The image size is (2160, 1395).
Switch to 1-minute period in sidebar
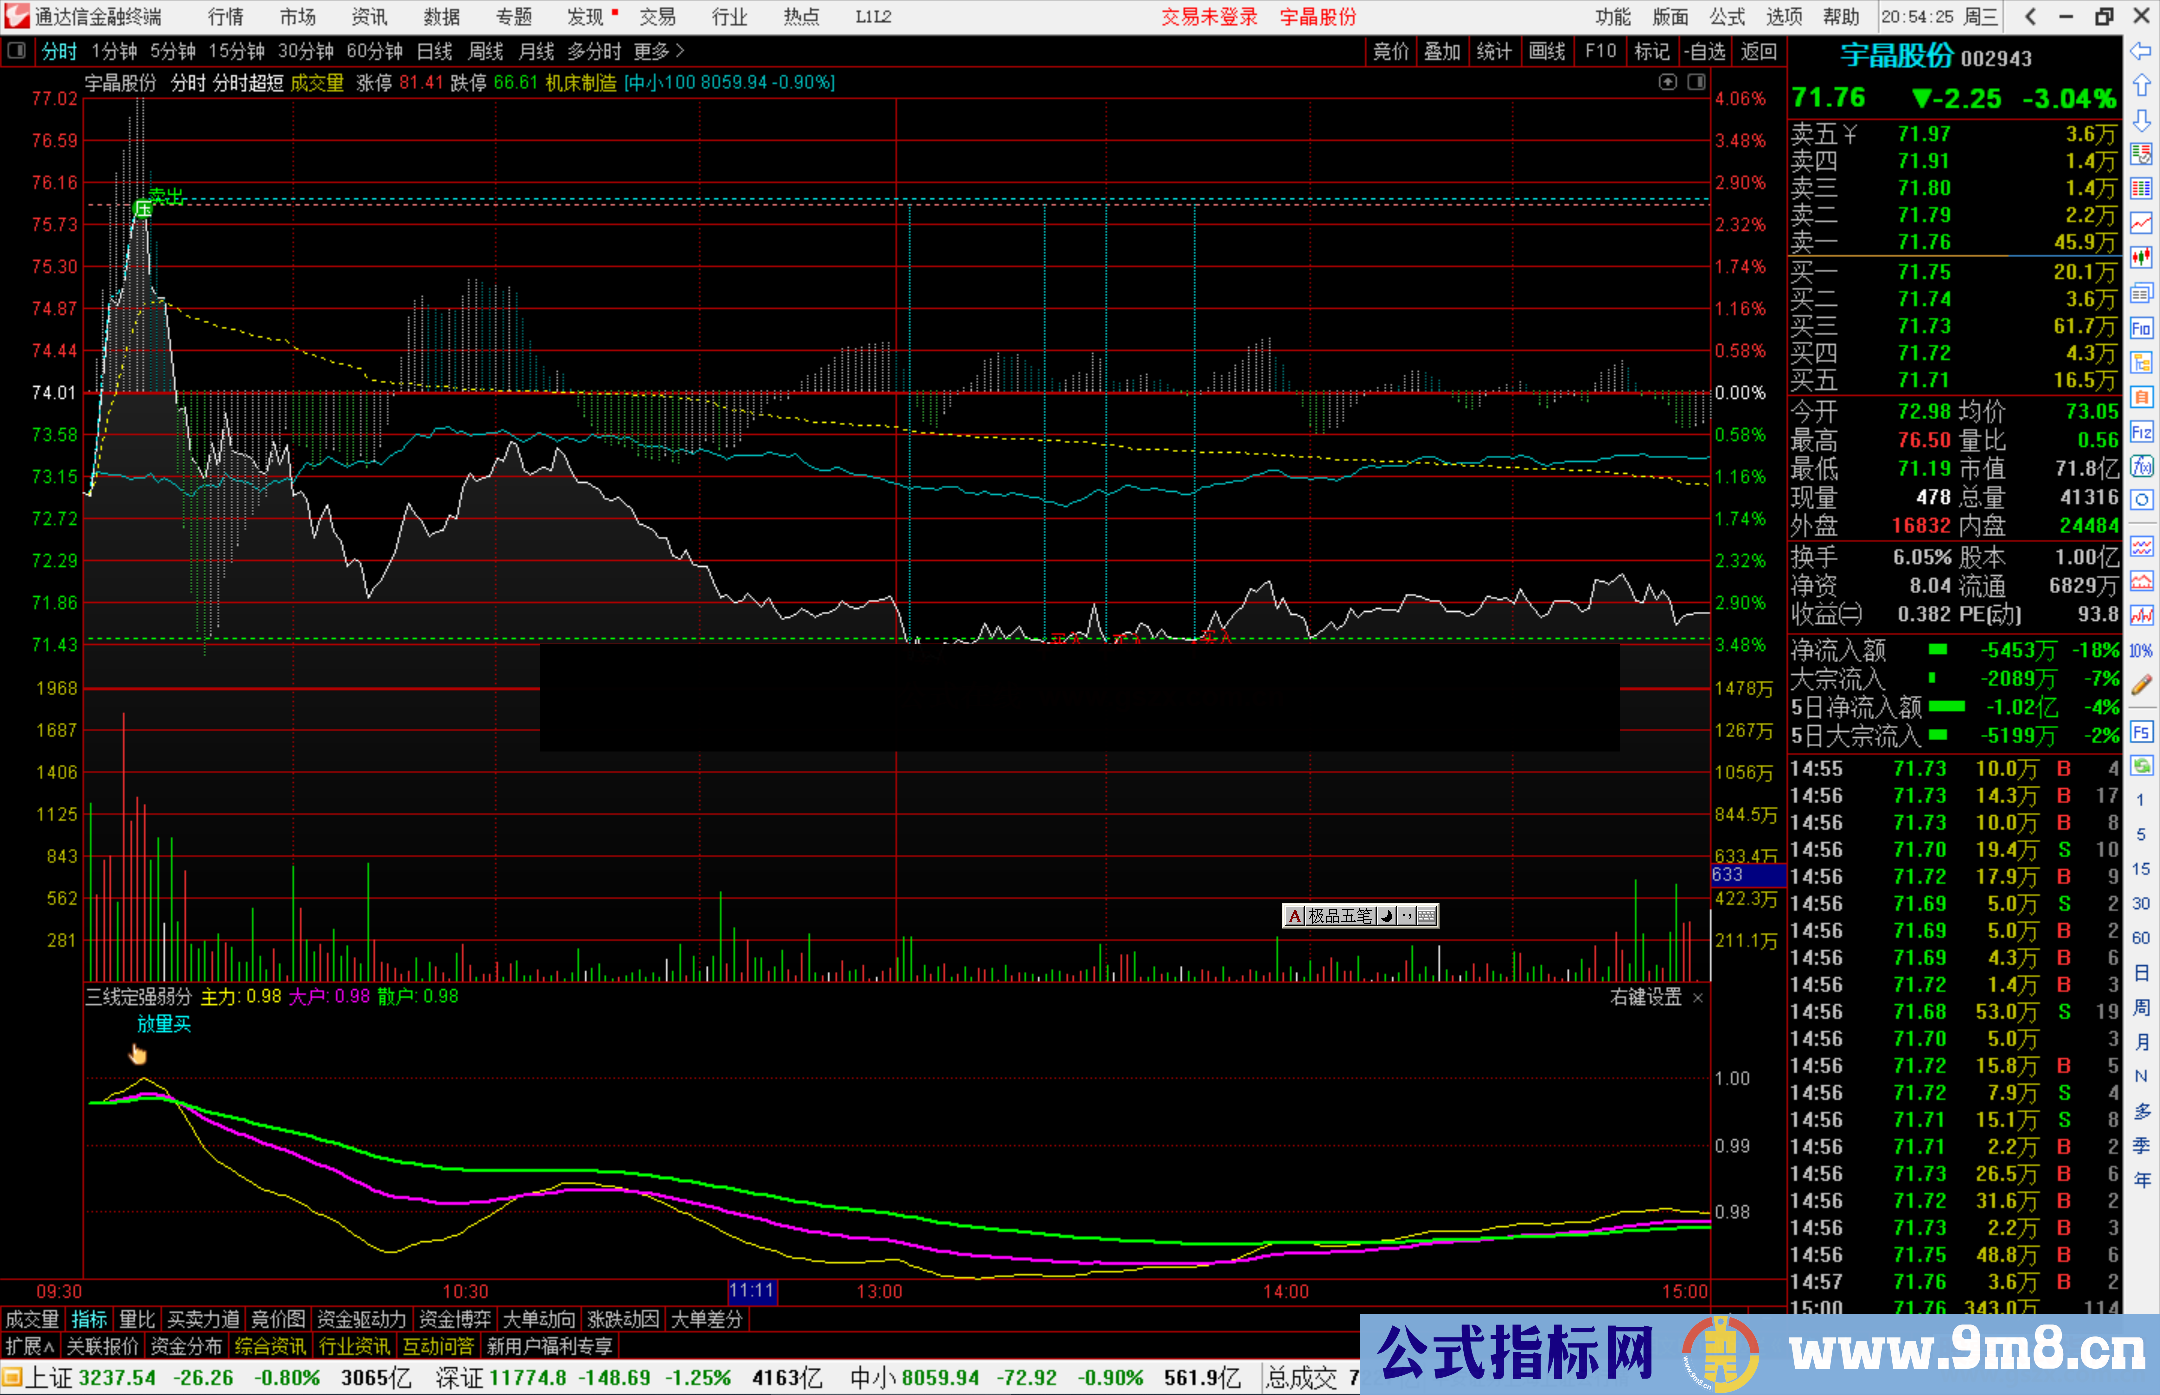tap(2140, 800)
